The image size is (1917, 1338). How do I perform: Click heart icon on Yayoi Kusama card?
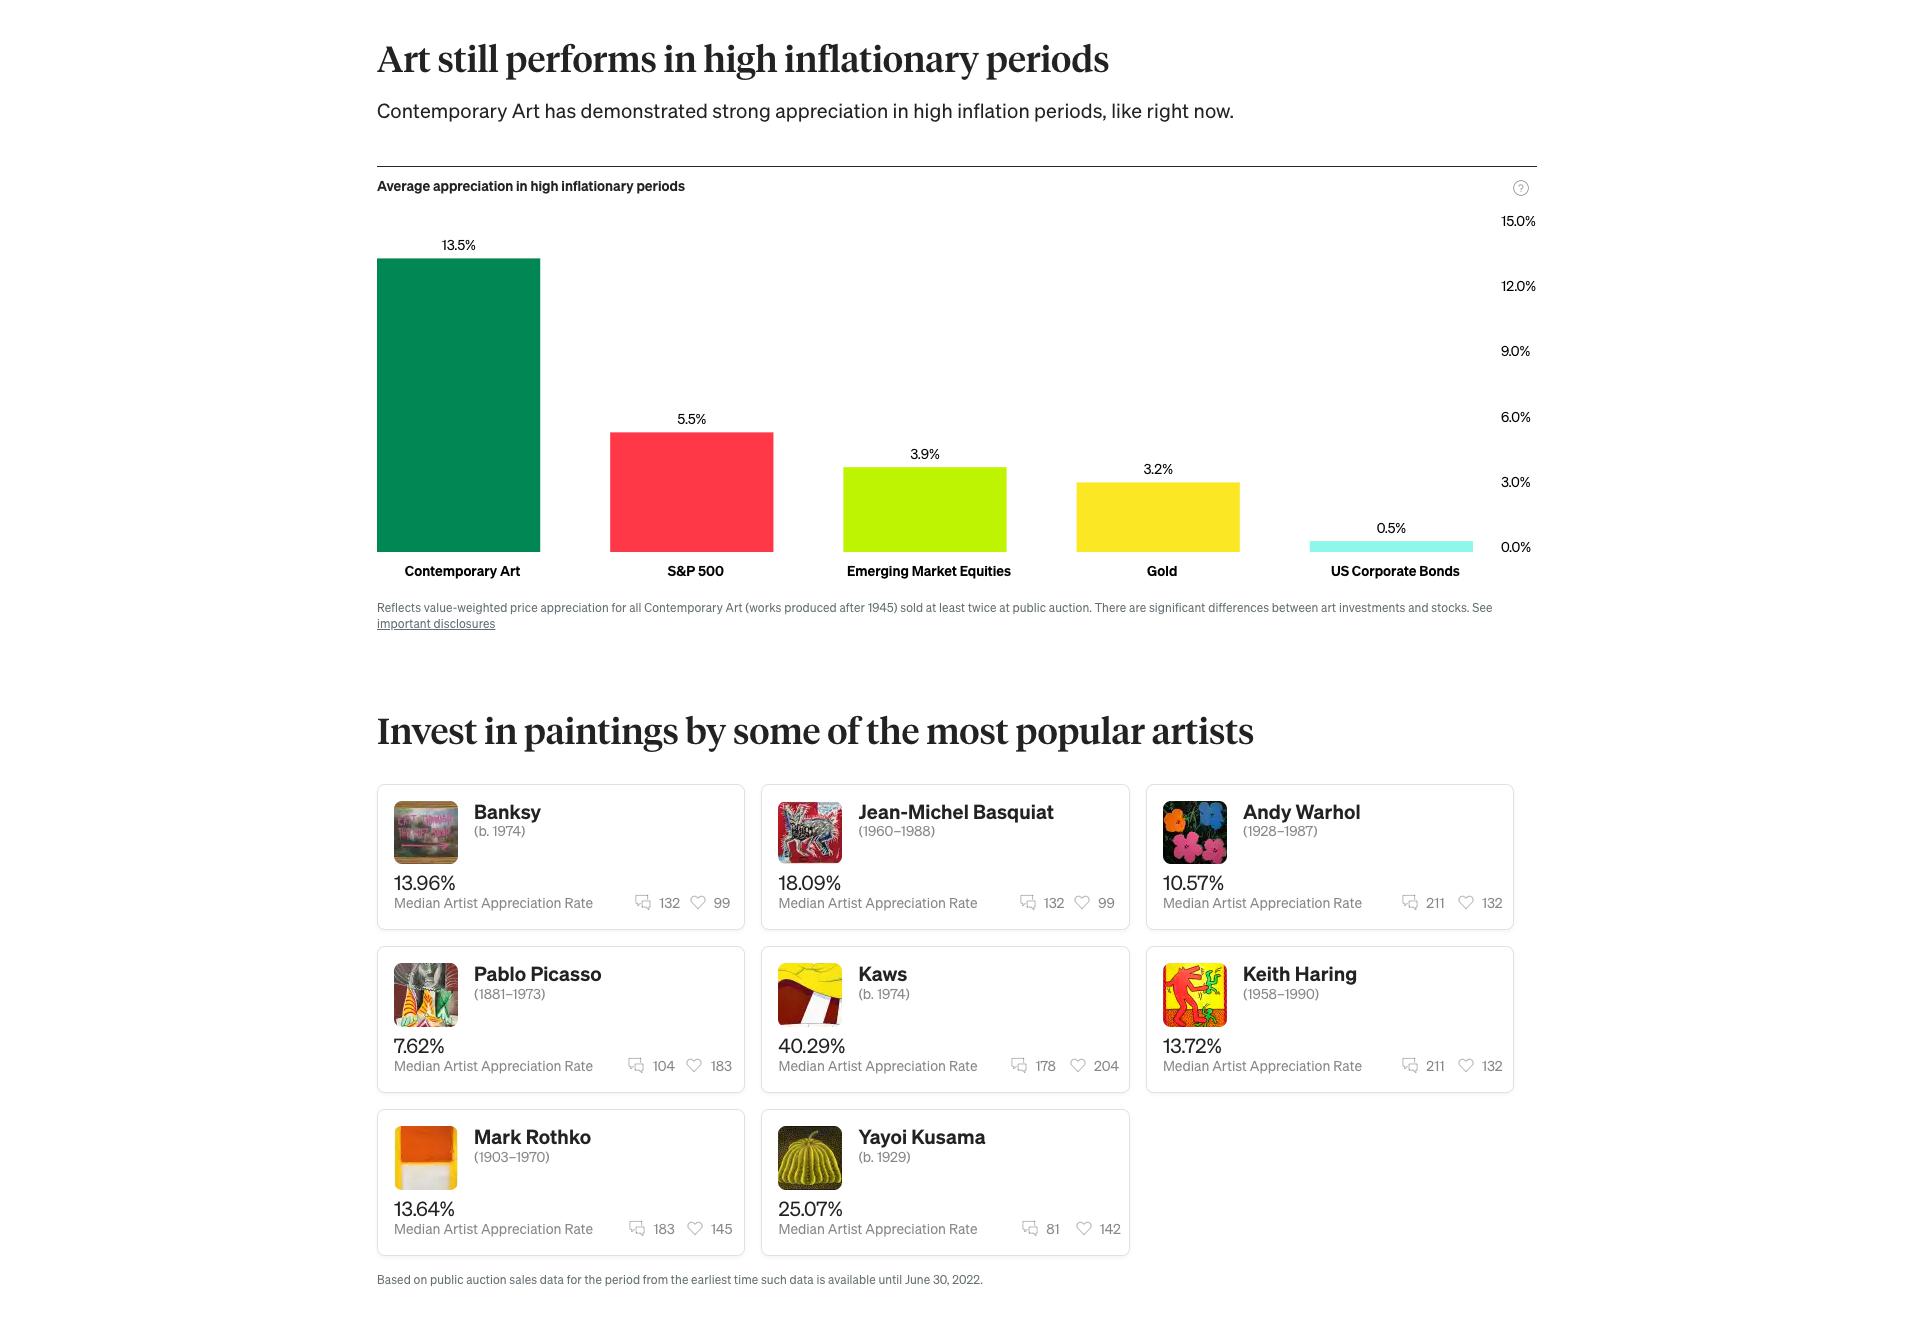(1084, 1228)
